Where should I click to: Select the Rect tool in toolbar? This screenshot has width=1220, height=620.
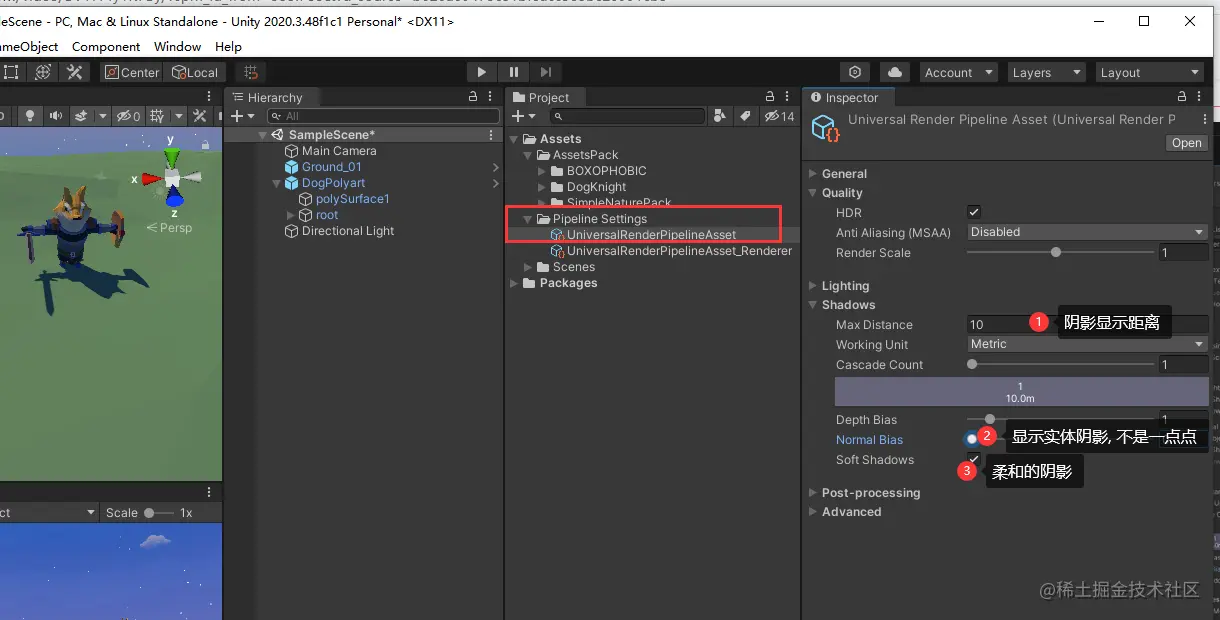tap(11, 72)
